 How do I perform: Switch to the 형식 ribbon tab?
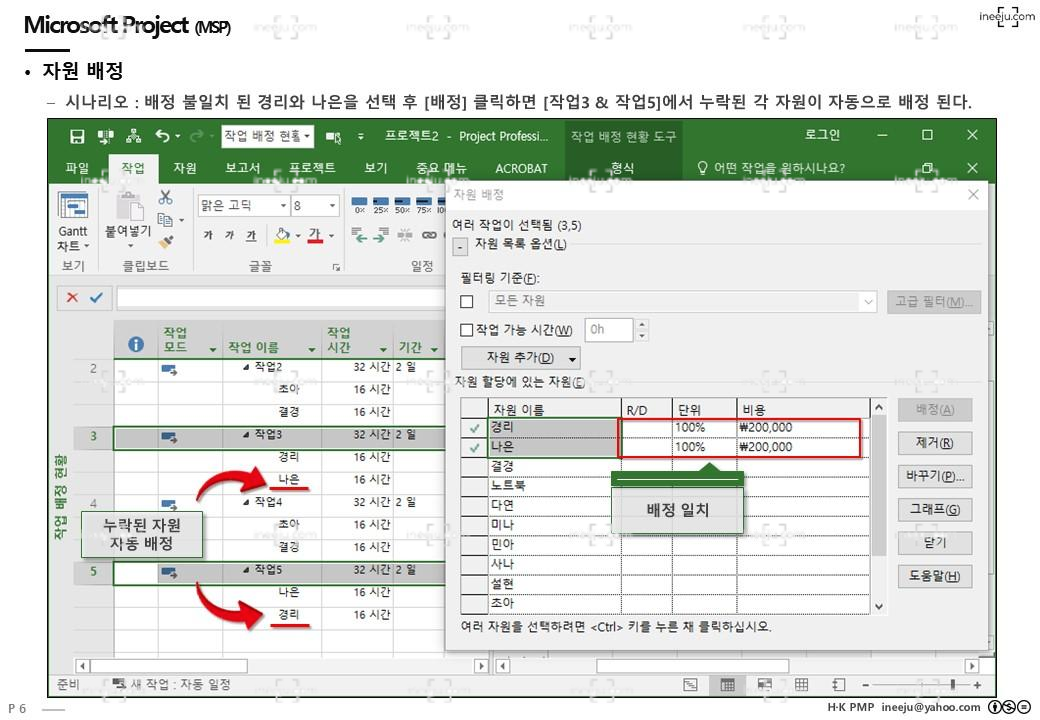(x=622, y=168)
